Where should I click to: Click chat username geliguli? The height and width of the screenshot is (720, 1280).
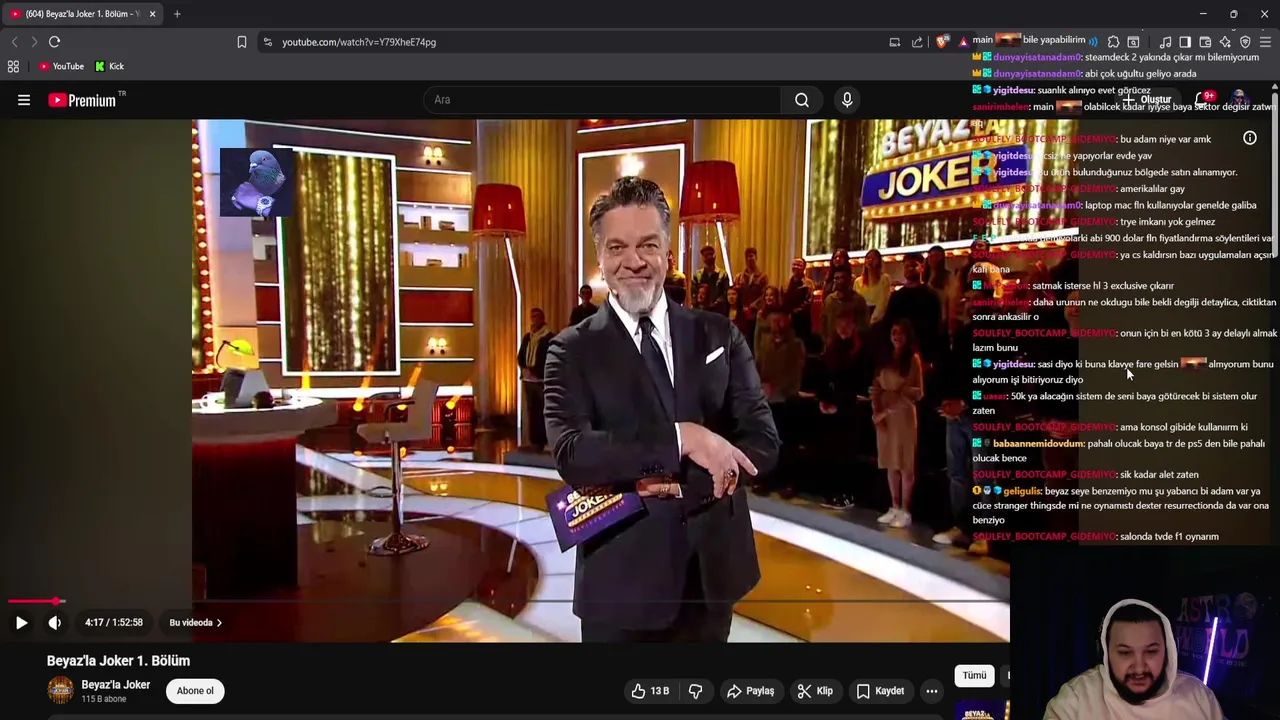coord(1022,491)
